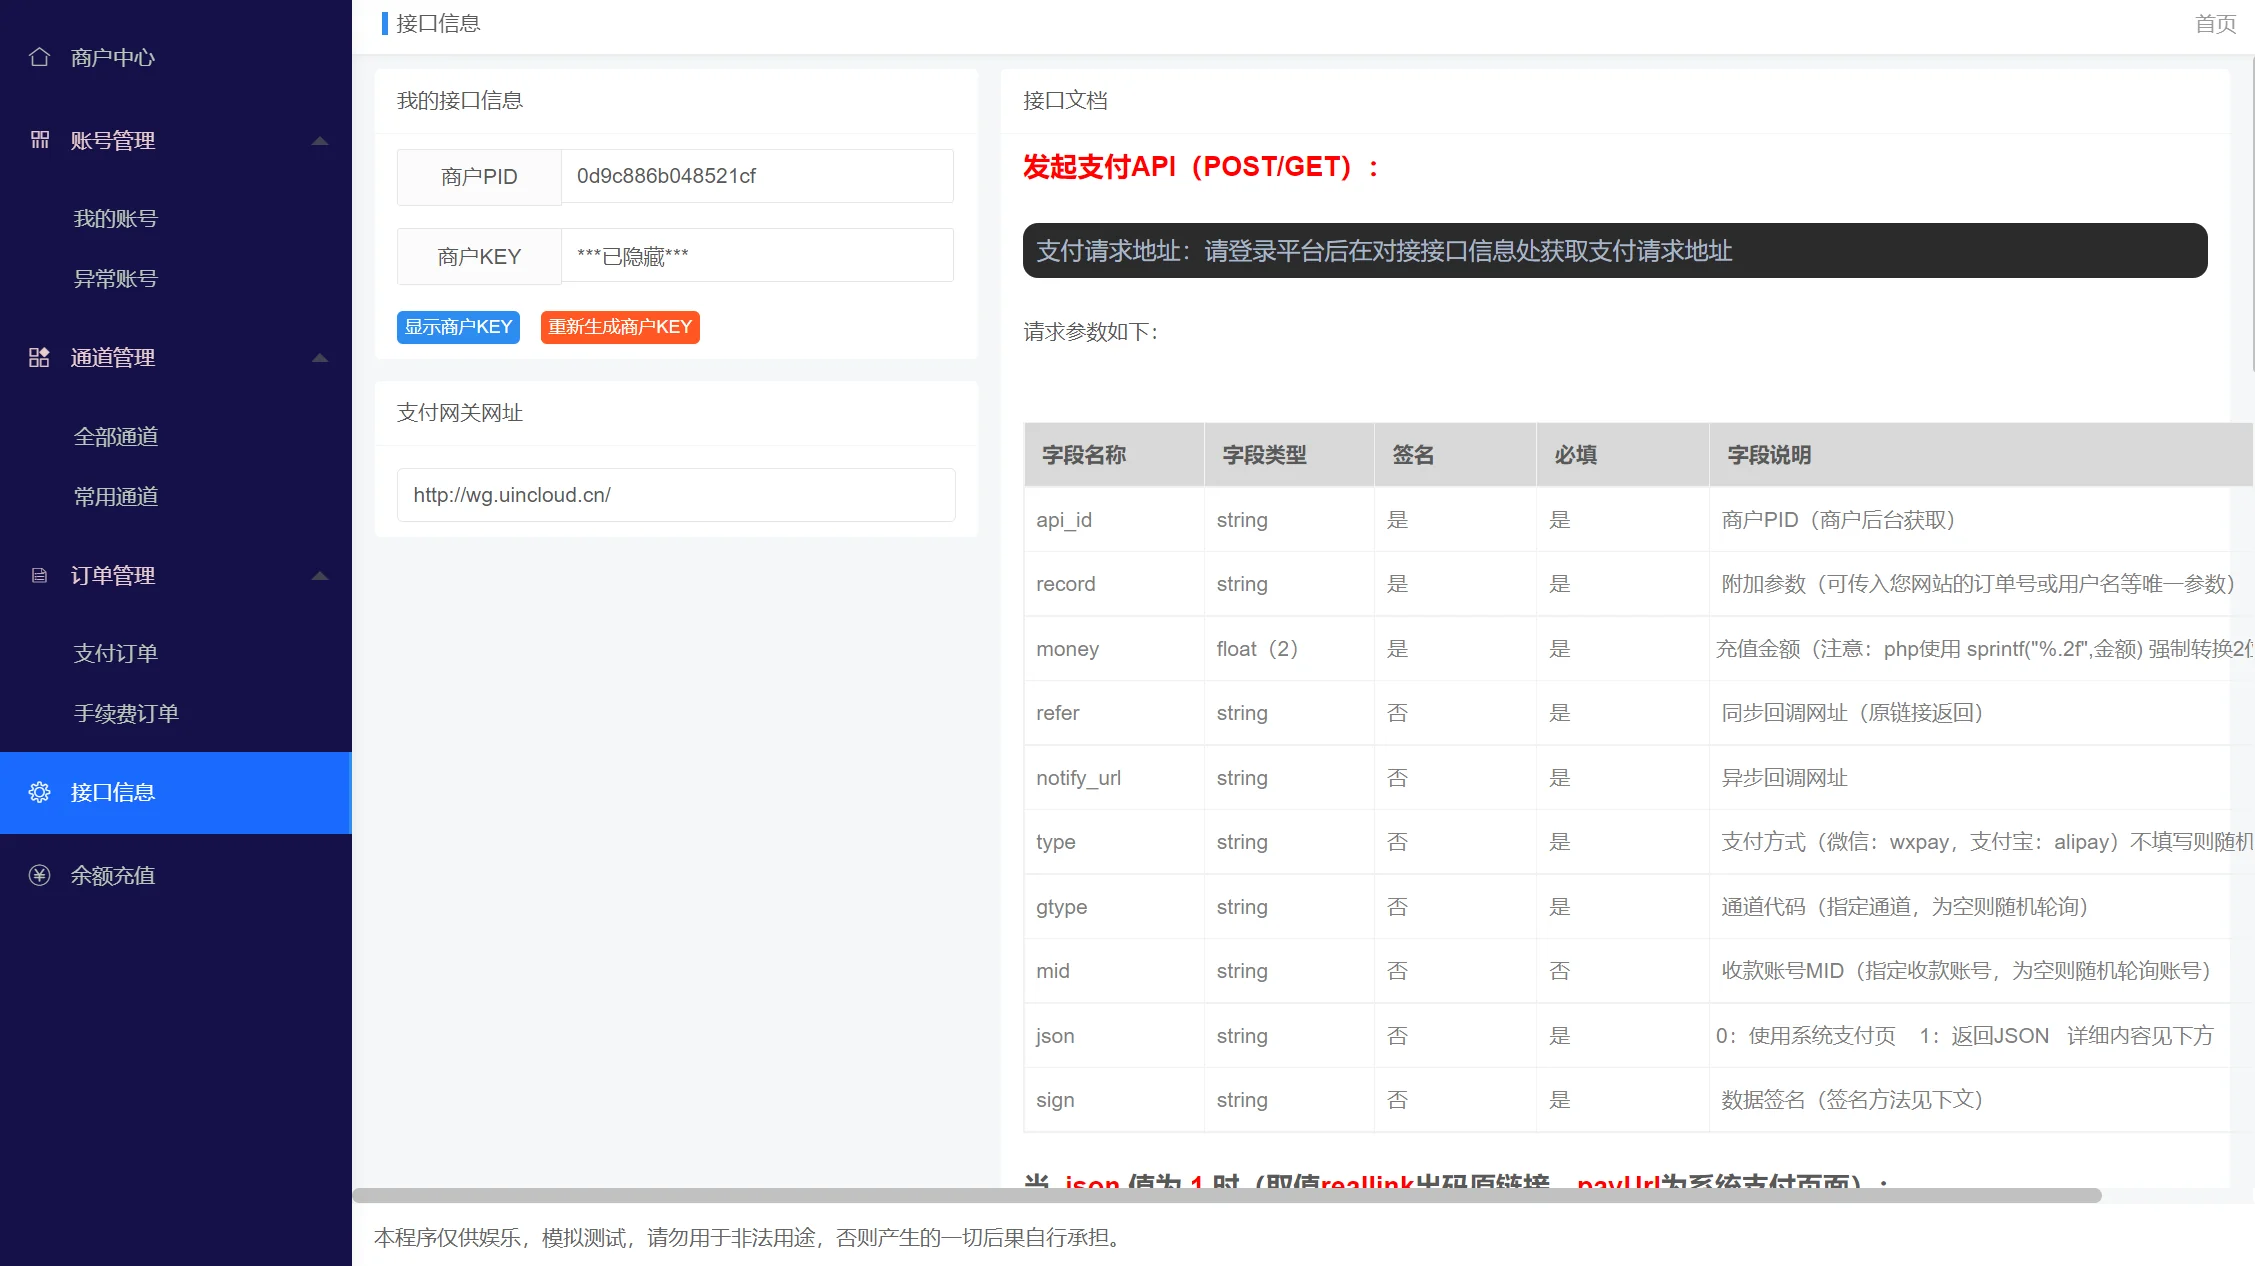Click the 通道管理 blocks icon
The image size is (2255, 1266).
click(39, 357)
